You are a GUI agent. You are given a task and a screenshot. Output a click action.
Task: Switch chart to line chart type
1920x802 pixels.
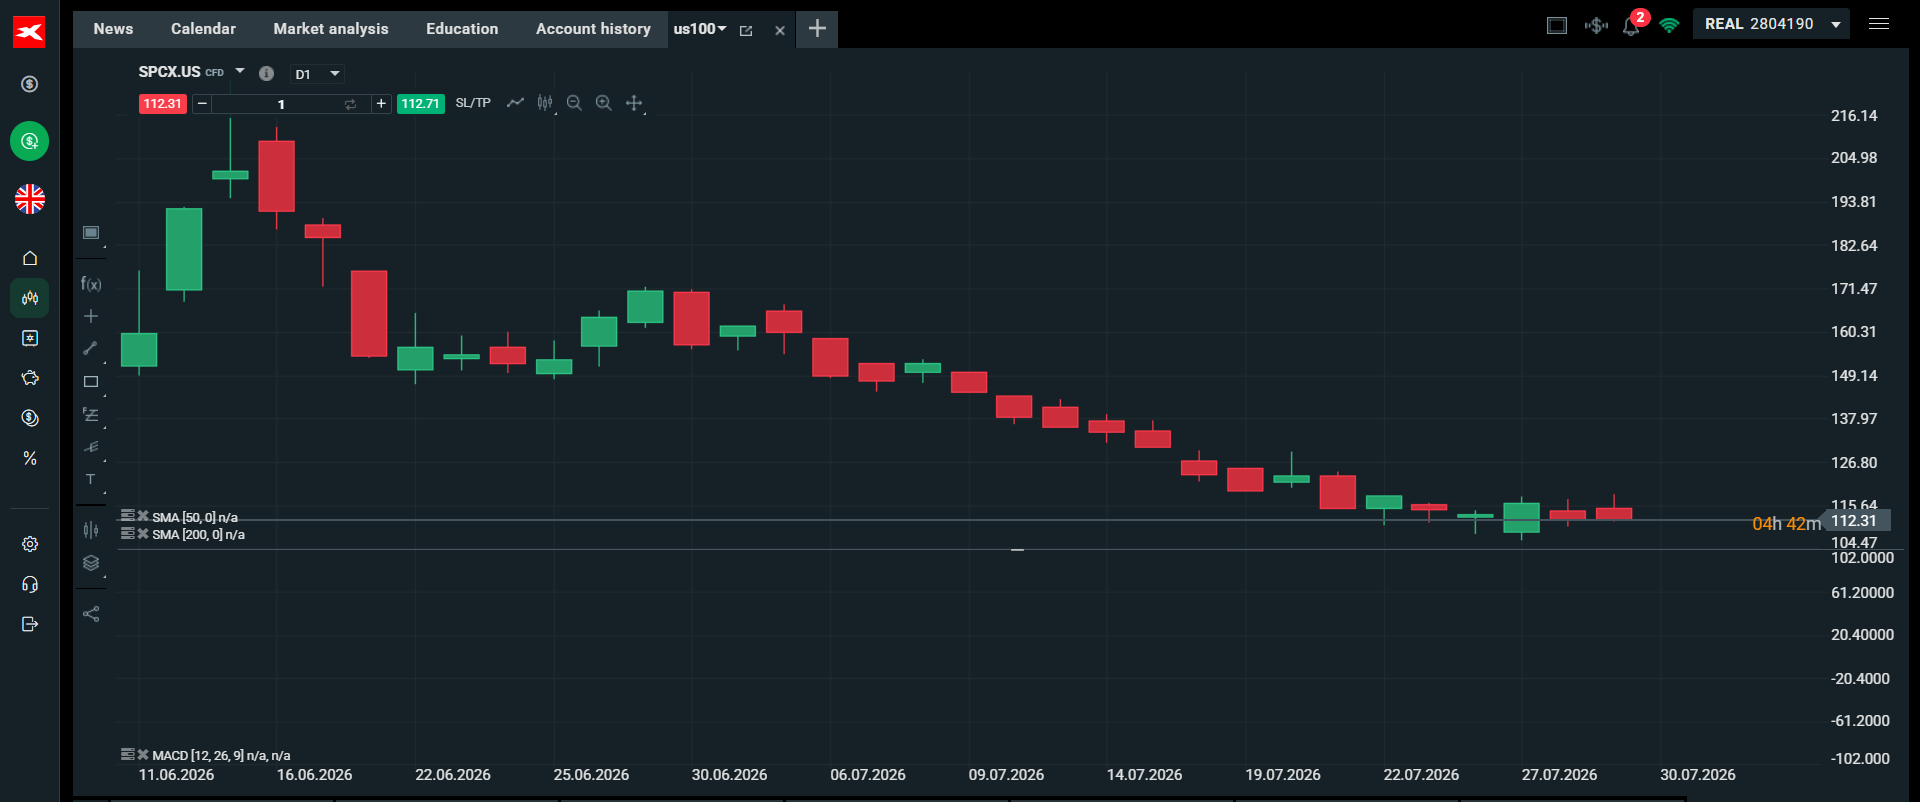coord(515,103)
